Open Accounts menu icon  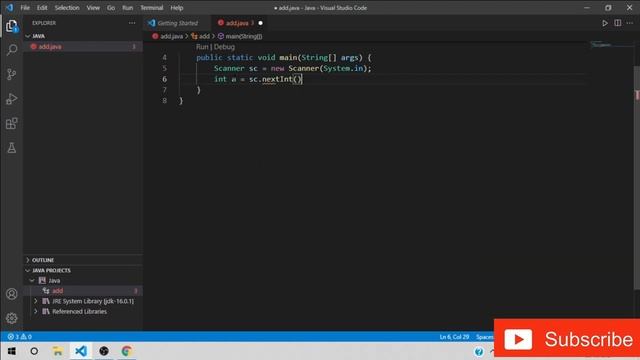click(11, 294)
